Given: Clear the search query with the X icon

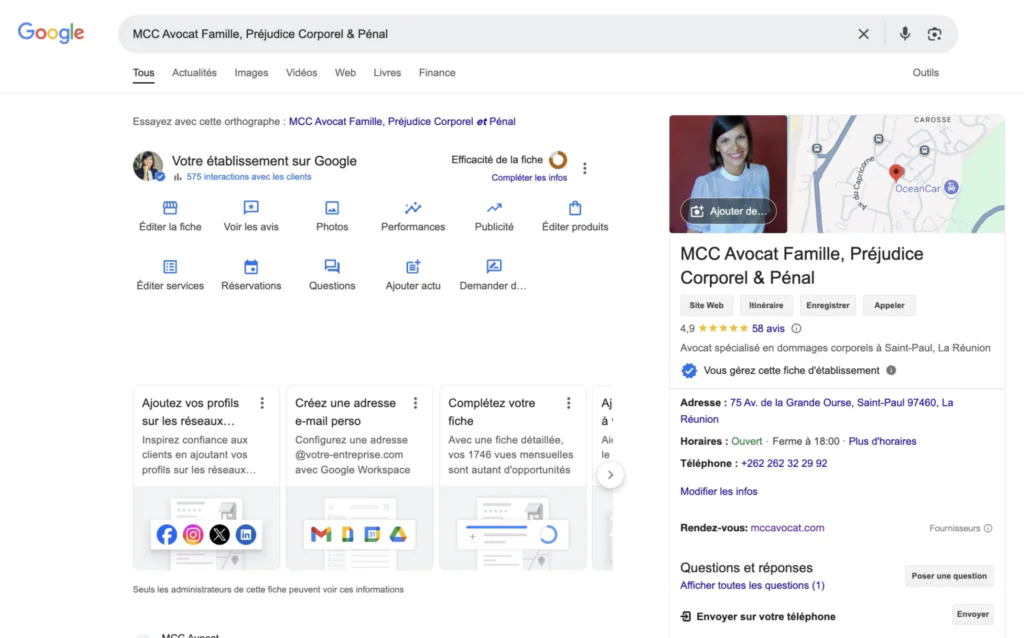Looking at the screenshot, I should pos(863,34).
